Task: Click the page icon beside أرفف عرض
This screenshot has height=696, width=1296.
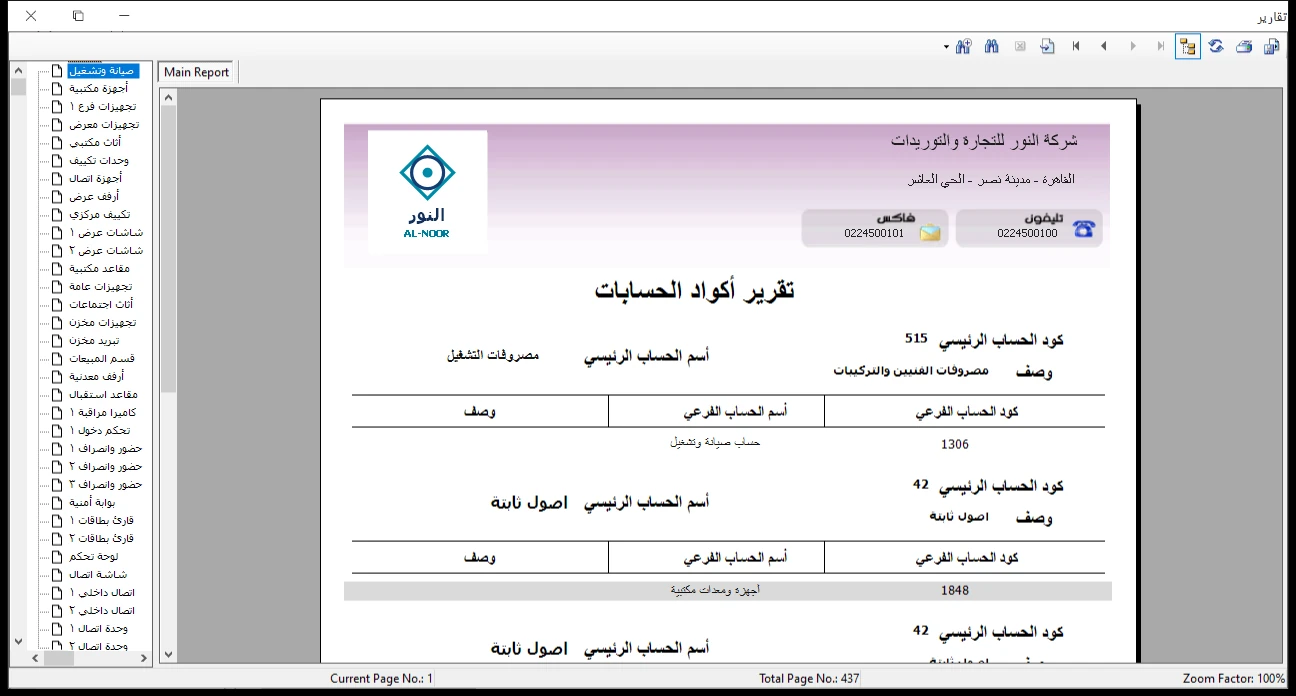Action: (57, 197)
